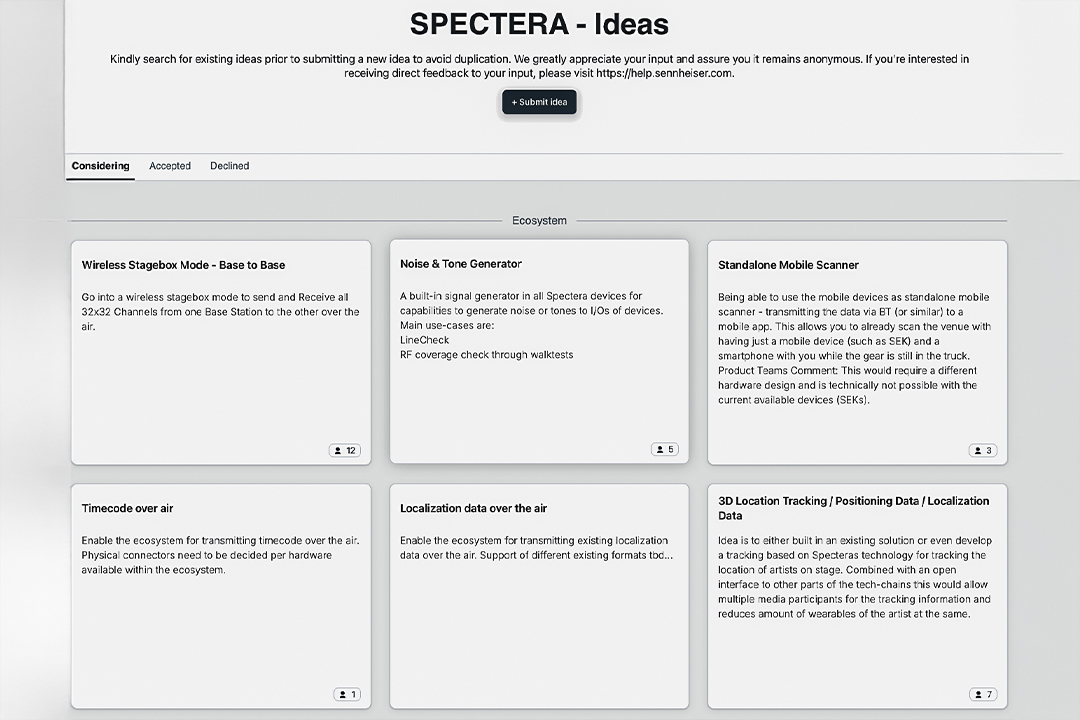Switch to the Accepted tab

pyautogui.click(x=170, y=166)
